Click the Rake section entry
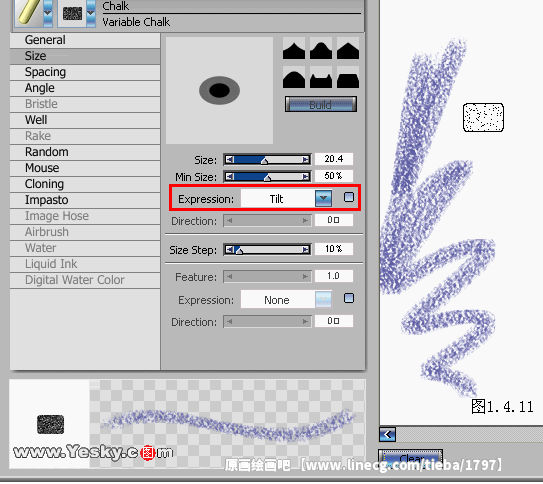This screenshot has width=543, height=484. click(85, 136)
